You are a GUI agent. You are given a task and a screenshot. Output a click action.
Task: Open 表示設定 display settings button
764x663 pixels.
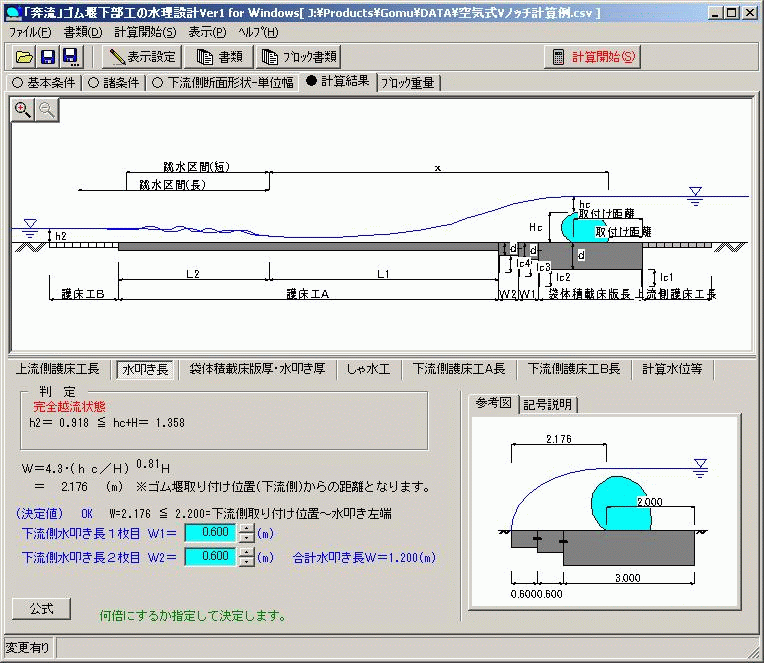(142, 57)
